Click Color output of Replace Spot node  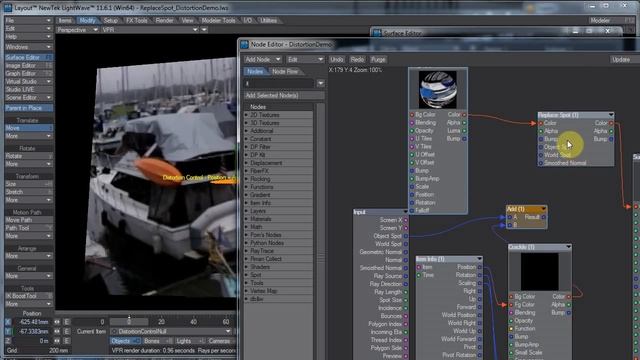point(611,123)
